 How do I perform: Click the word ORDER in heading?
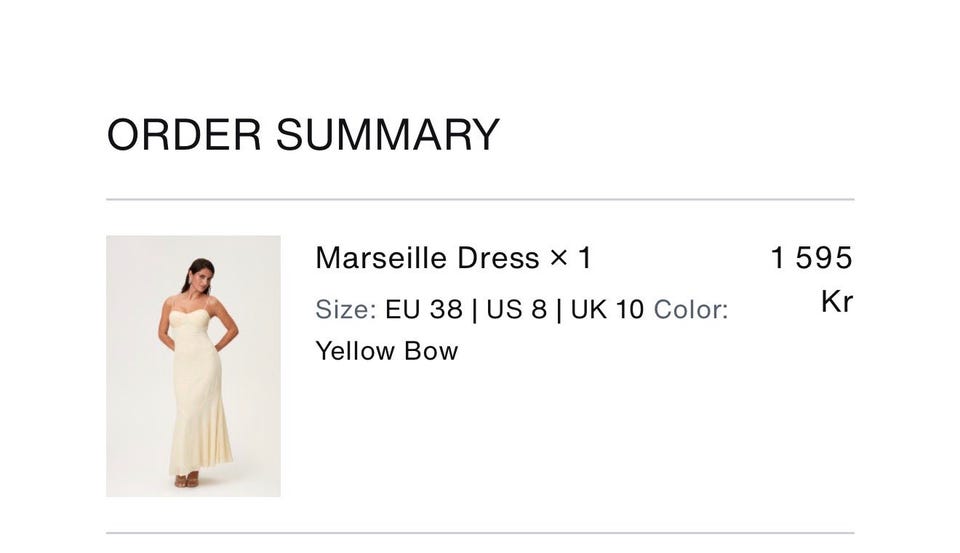pyautogui.click(x=184, y=135)
